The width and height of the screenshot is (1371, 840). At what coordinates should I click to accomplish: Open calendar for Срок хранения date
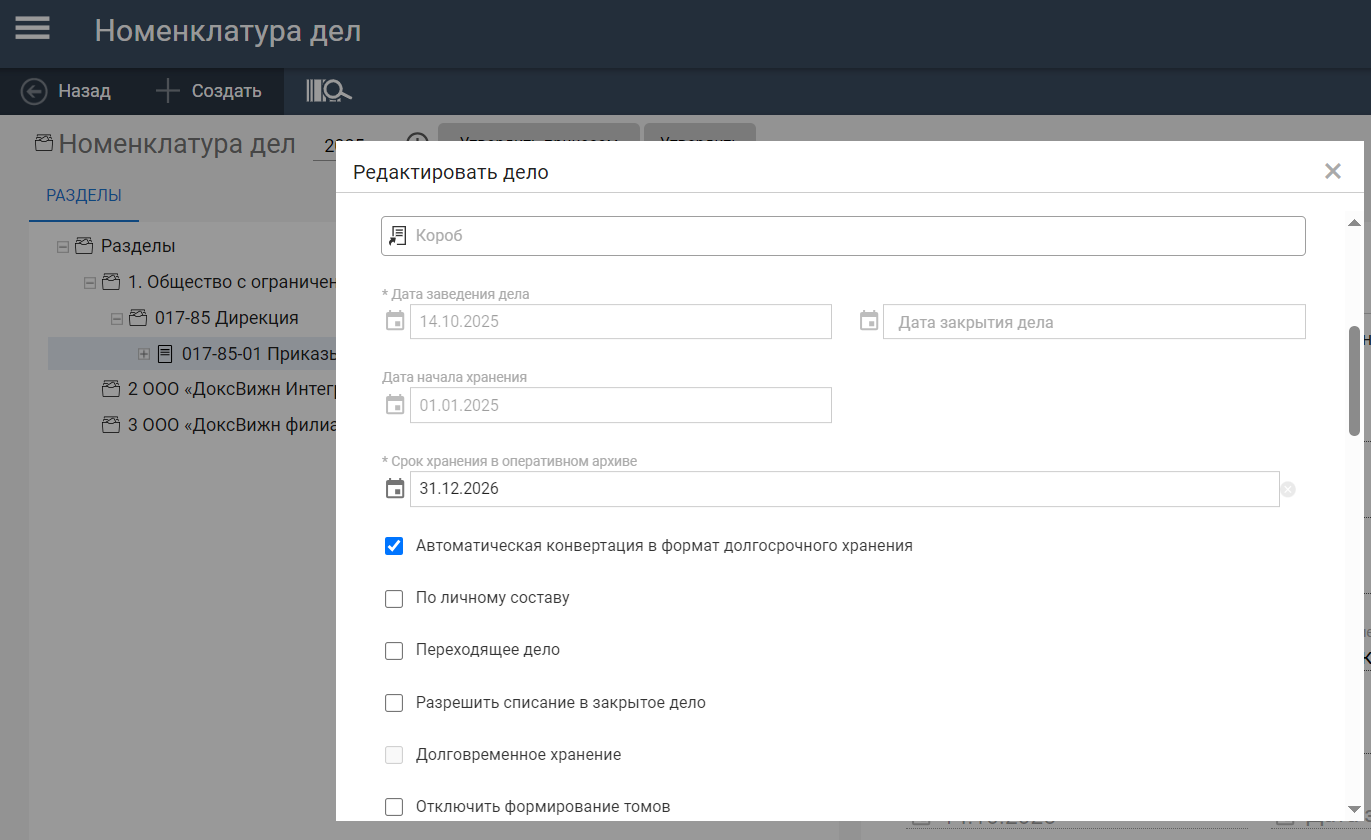click(x=395, y=489)
